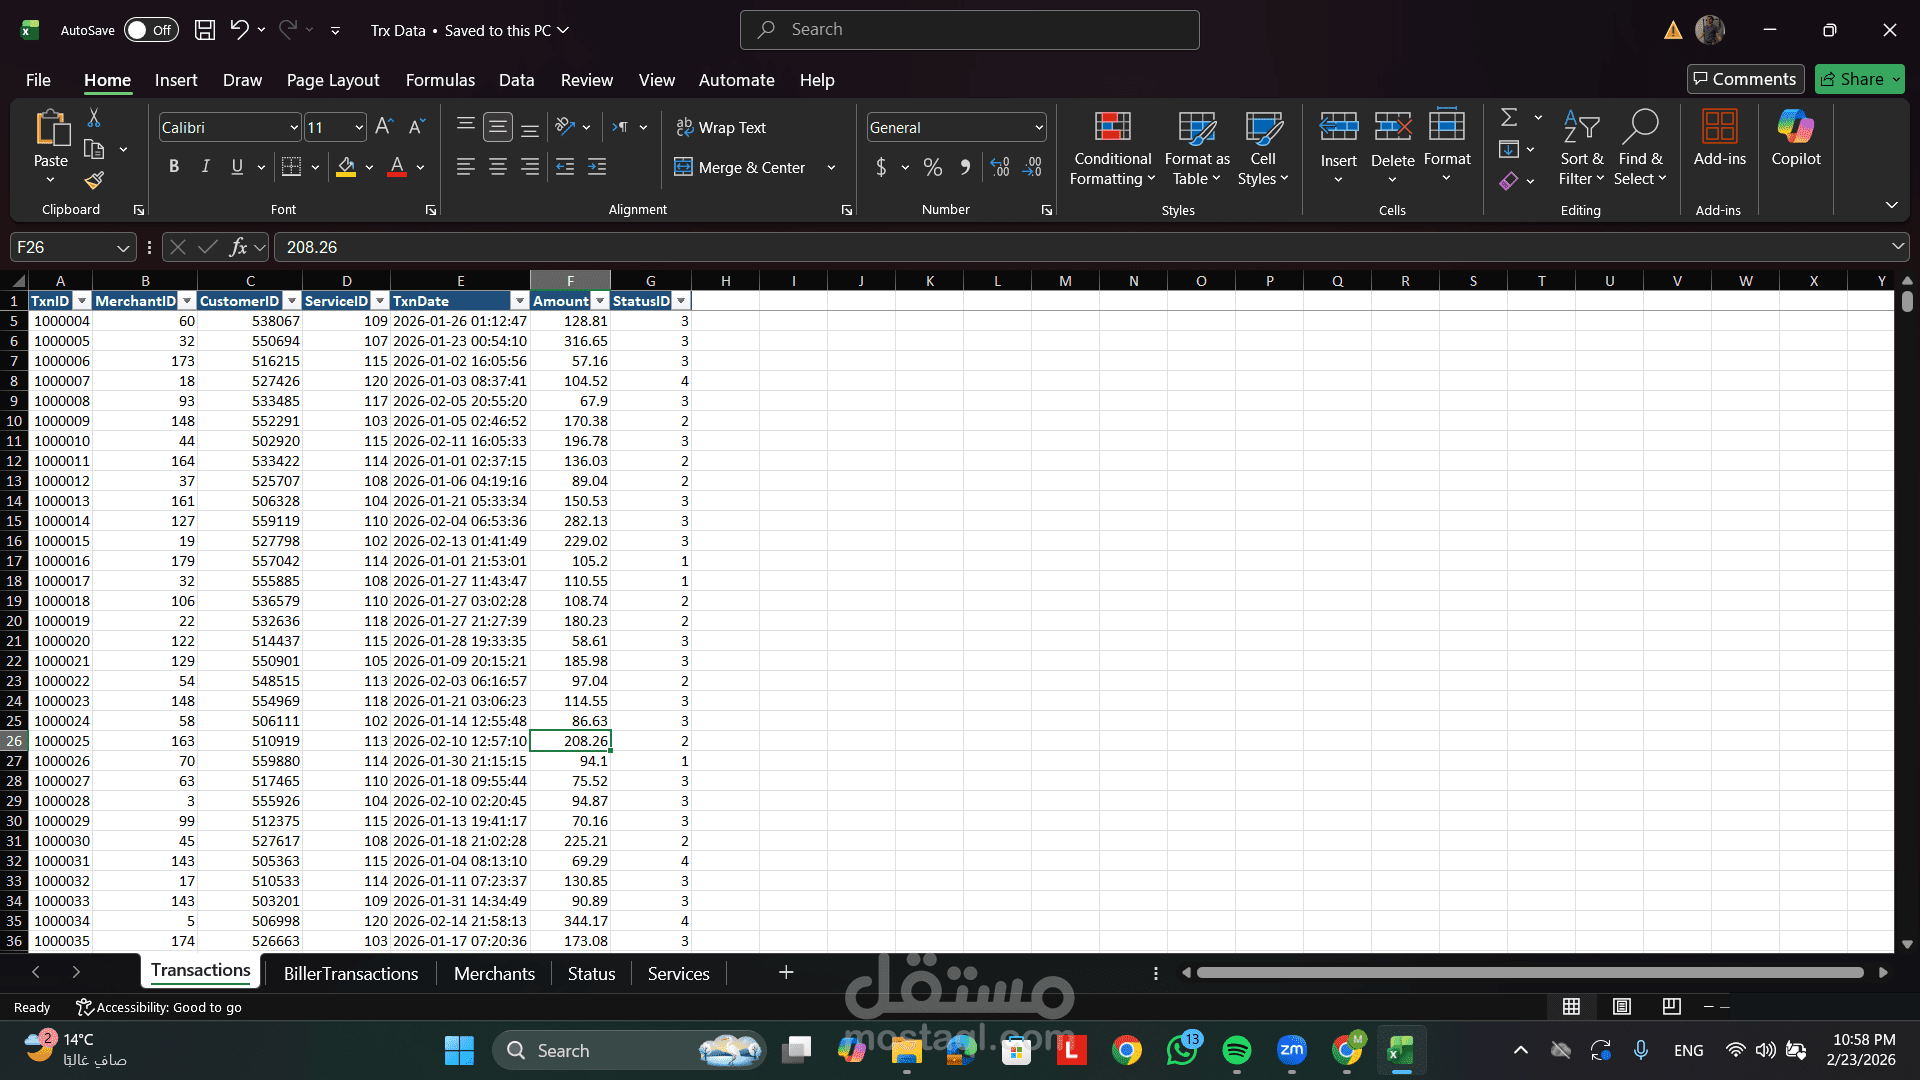This screenshot has height=1080, width=1920.
Task: Click the Increase Decimal icon
Action: (1000, 167)
